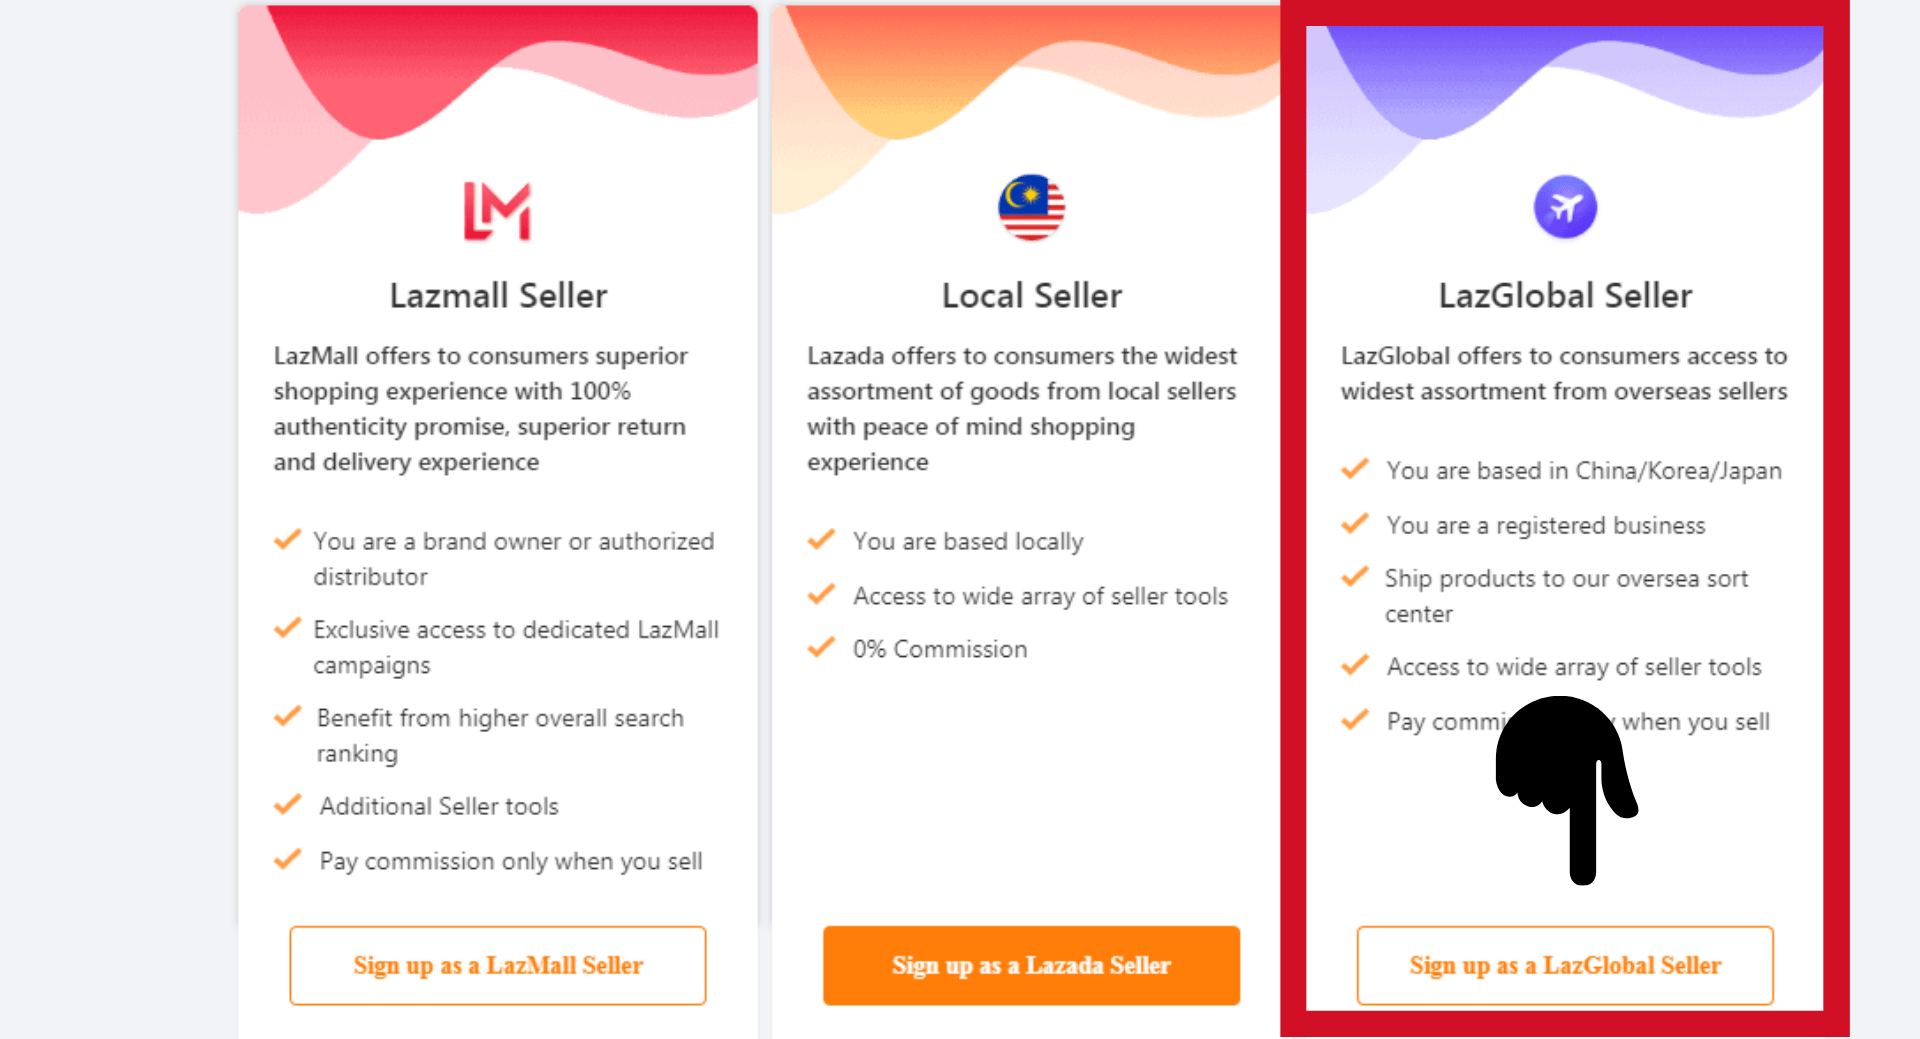Sign up as a LazMall Seller
Image resolution: width=1920 pixels, height=1039 pixels.
498,965
